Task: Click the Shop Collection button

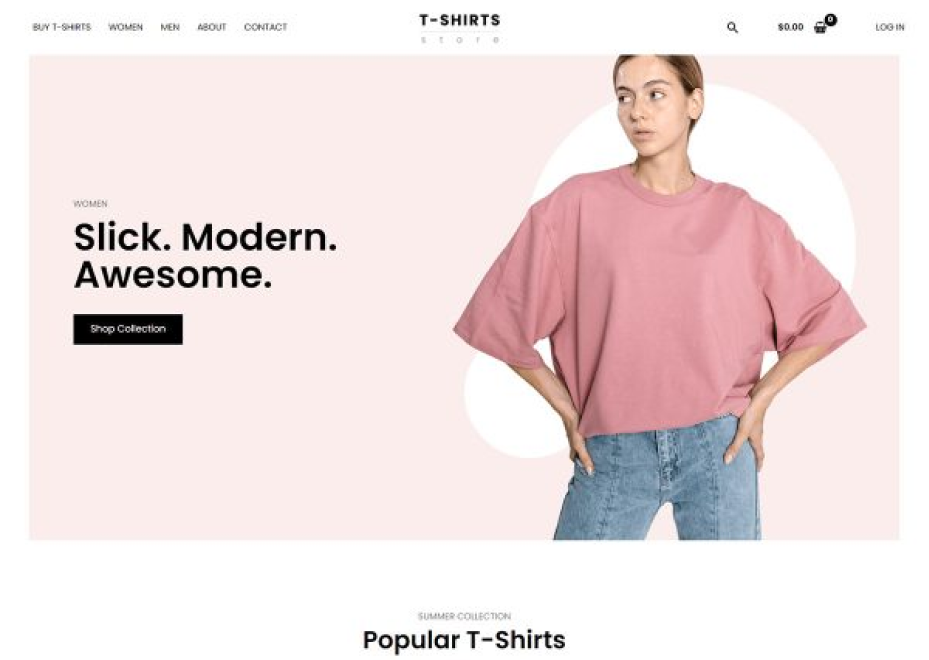Action: pos(128,329)
